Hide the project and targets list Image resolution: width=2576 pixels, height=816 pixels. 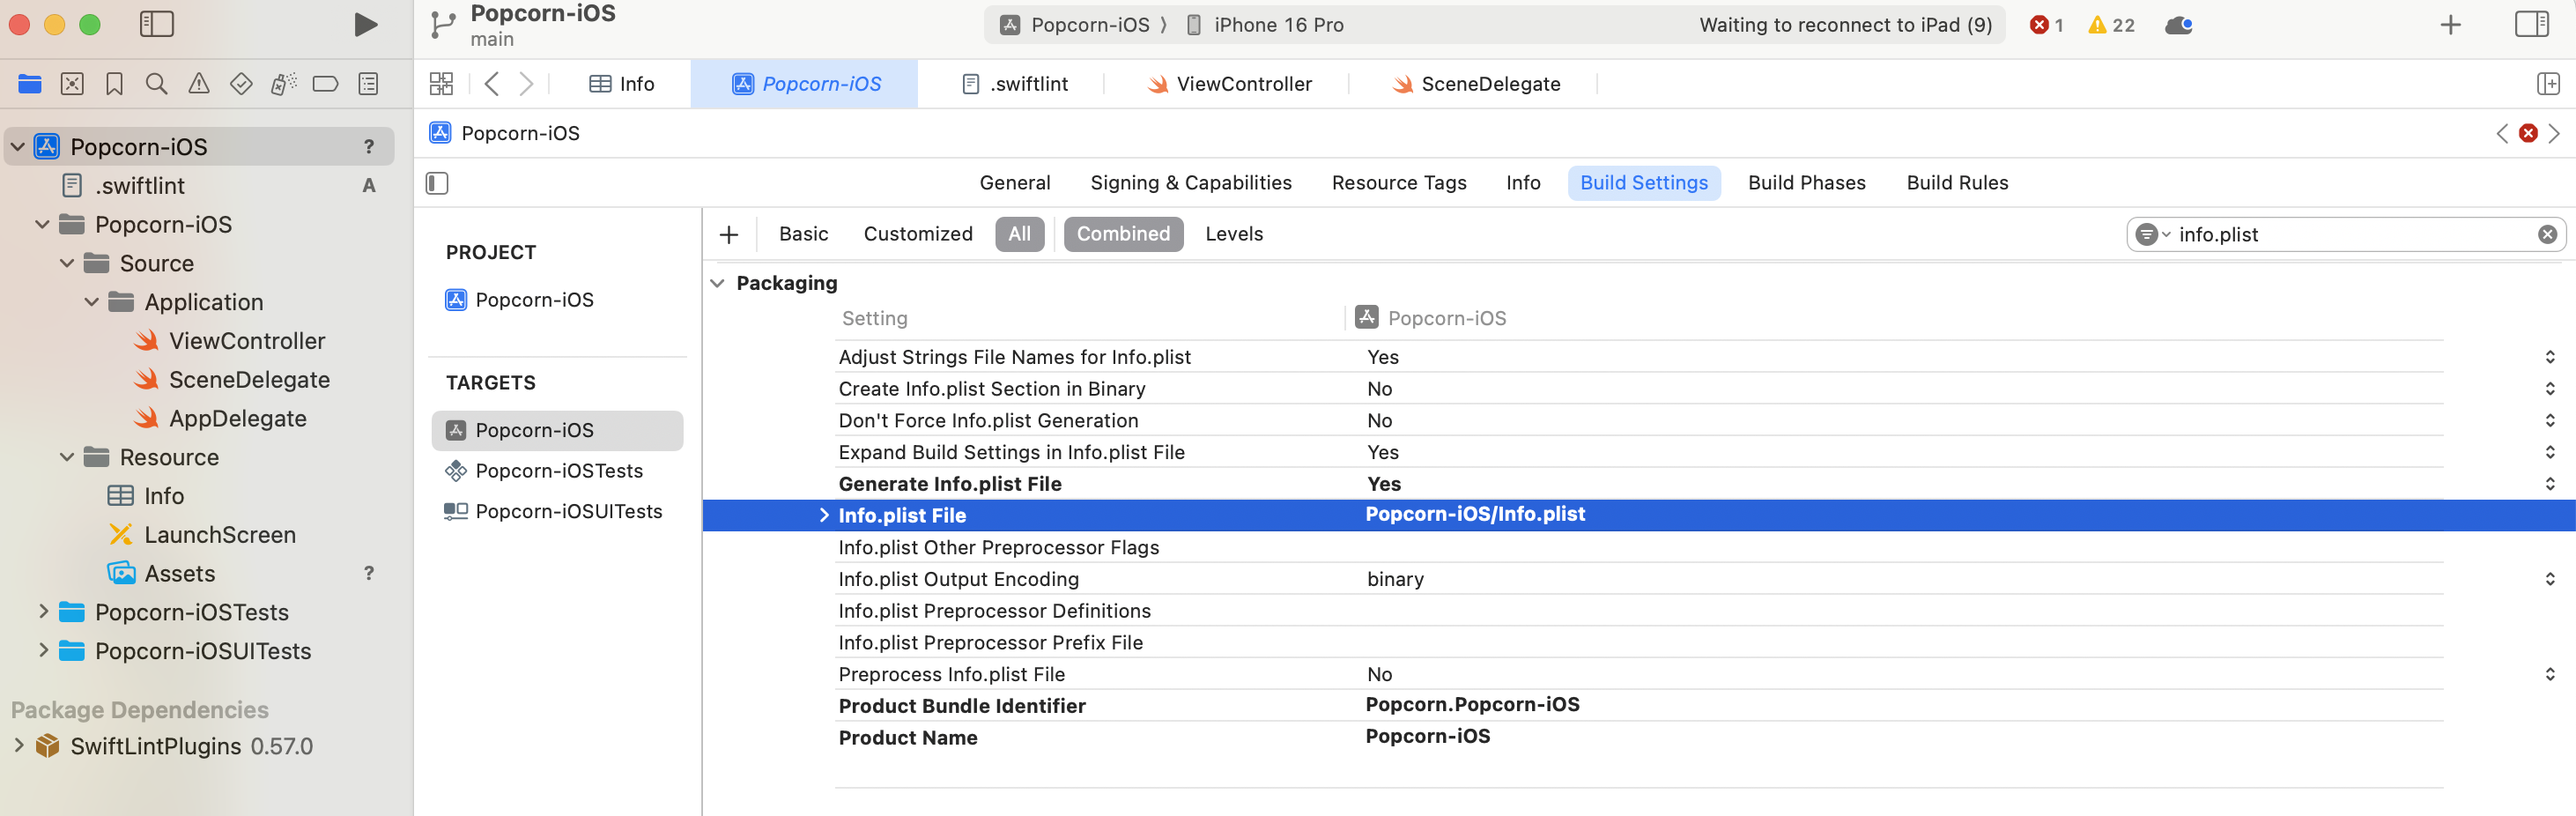437,183
